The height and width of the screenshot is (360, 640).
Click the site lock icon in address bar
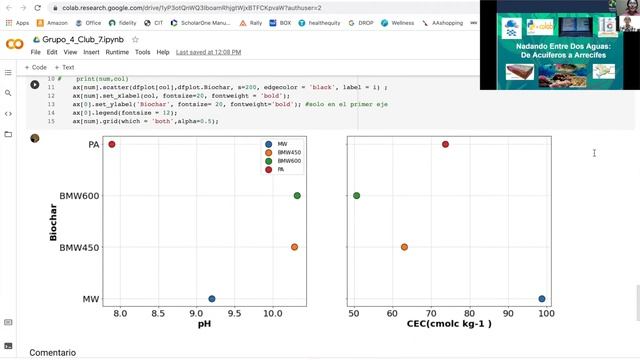tap(55, 8)
